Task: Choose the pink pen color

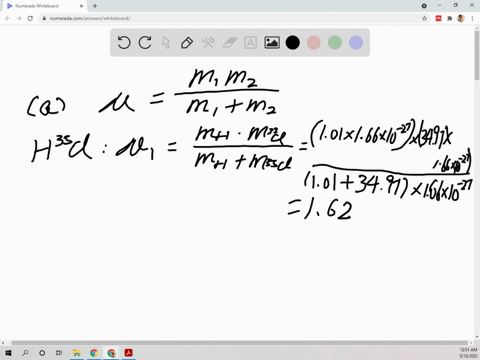Action: [x=314, y=43]
